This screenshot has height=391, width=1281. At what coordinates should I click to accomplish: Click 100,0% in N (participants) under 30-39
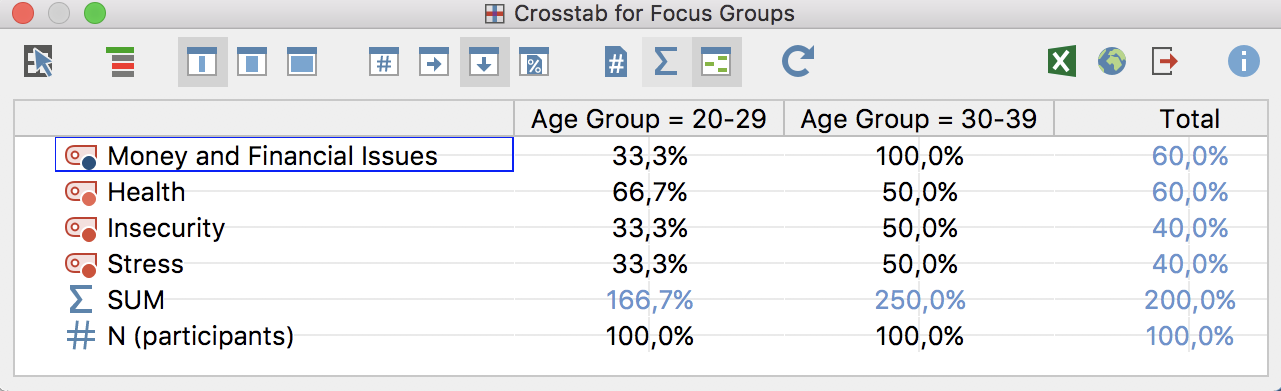pyautogui.click(x=919, y=336)
